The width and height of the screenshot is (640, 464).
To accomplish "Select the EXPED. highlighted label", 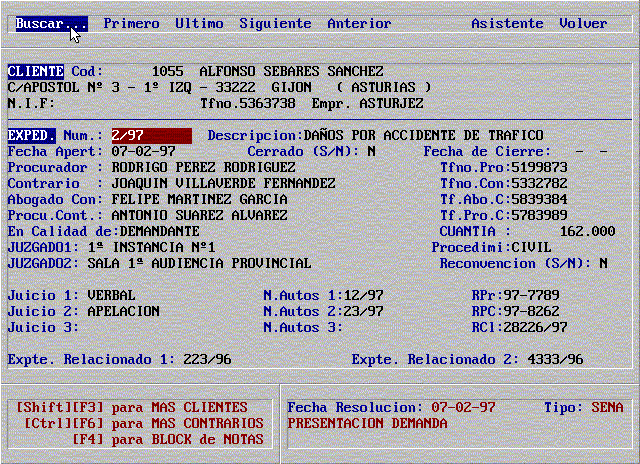I will [31, 135].
